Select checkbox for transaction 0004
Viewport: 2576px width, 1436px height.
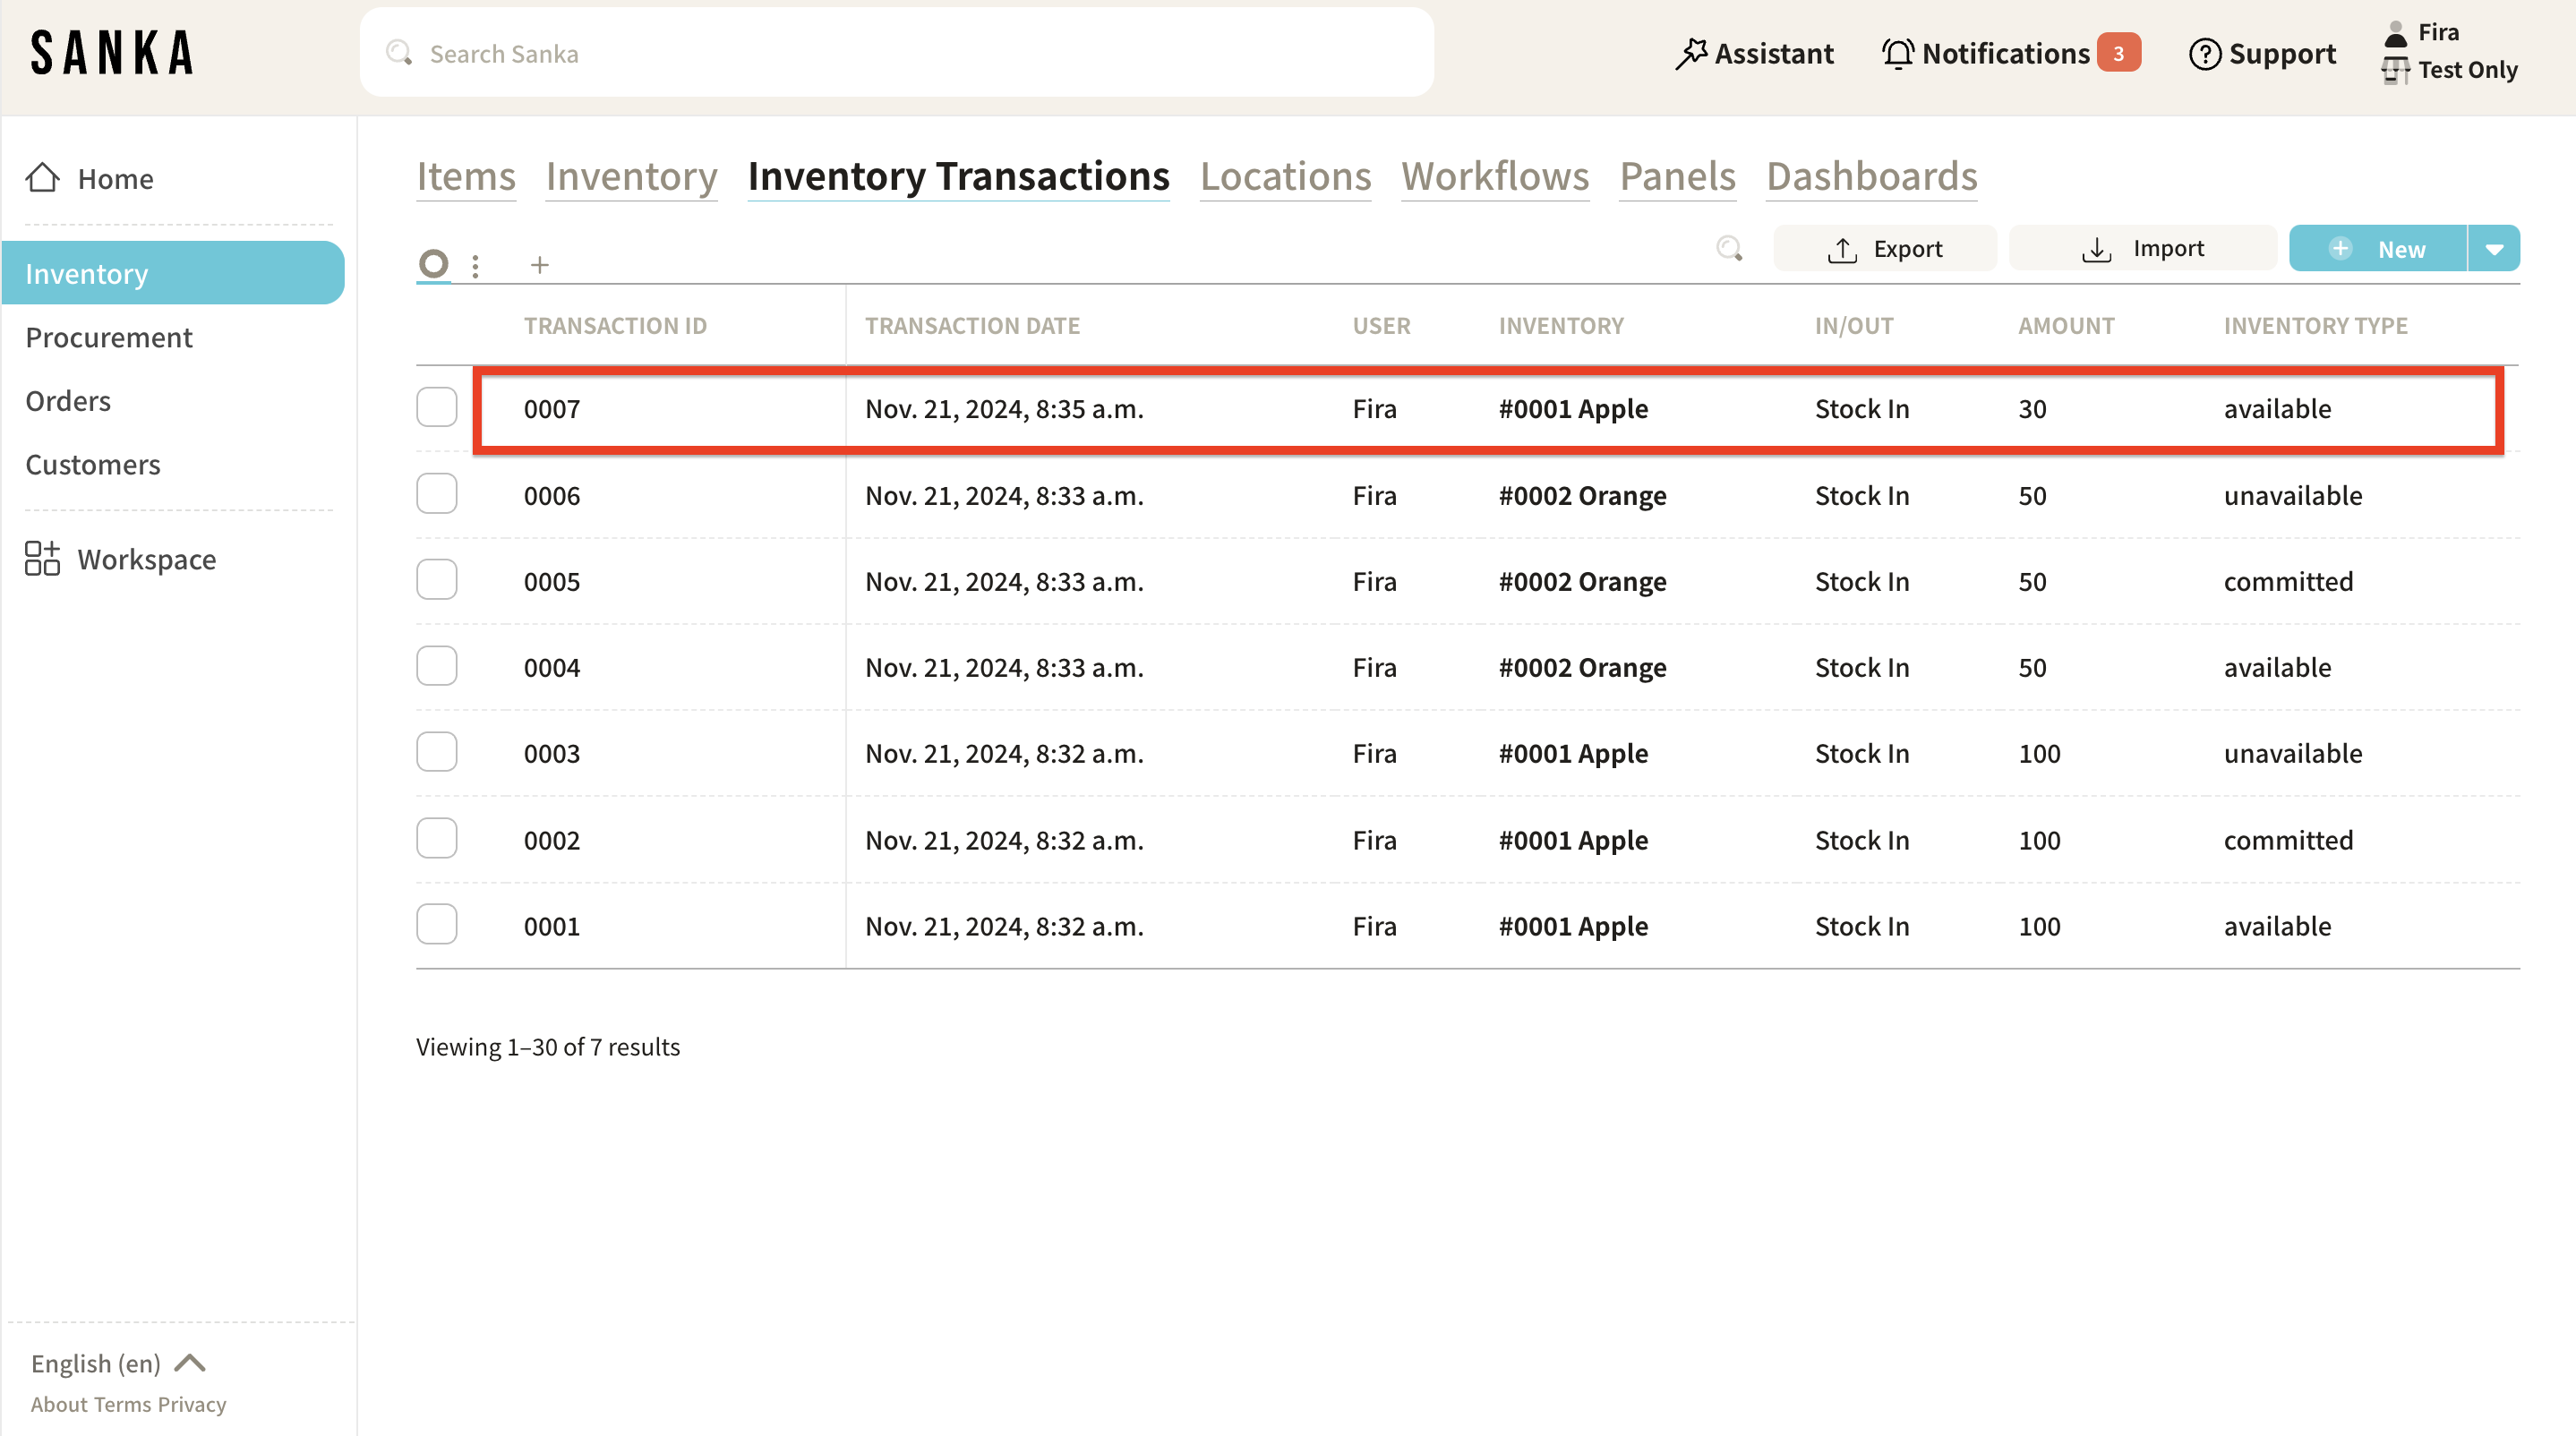tap(437, 667)
